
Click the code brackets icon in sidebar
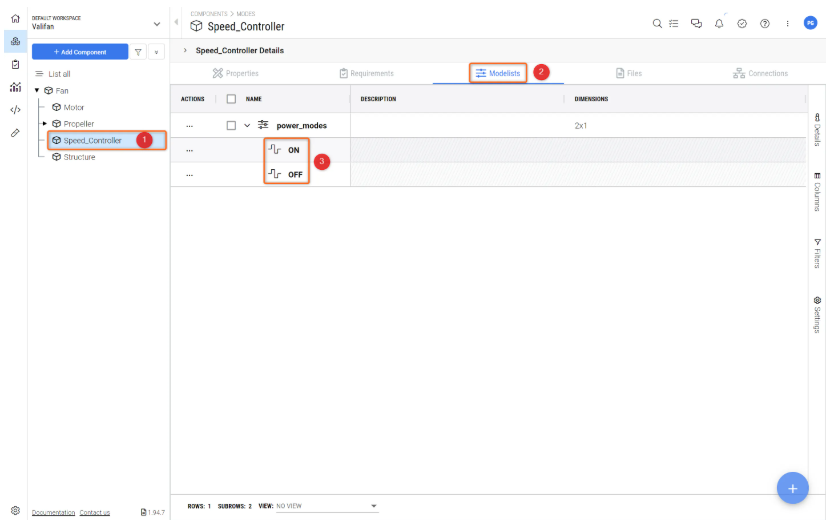pos(15,110)
